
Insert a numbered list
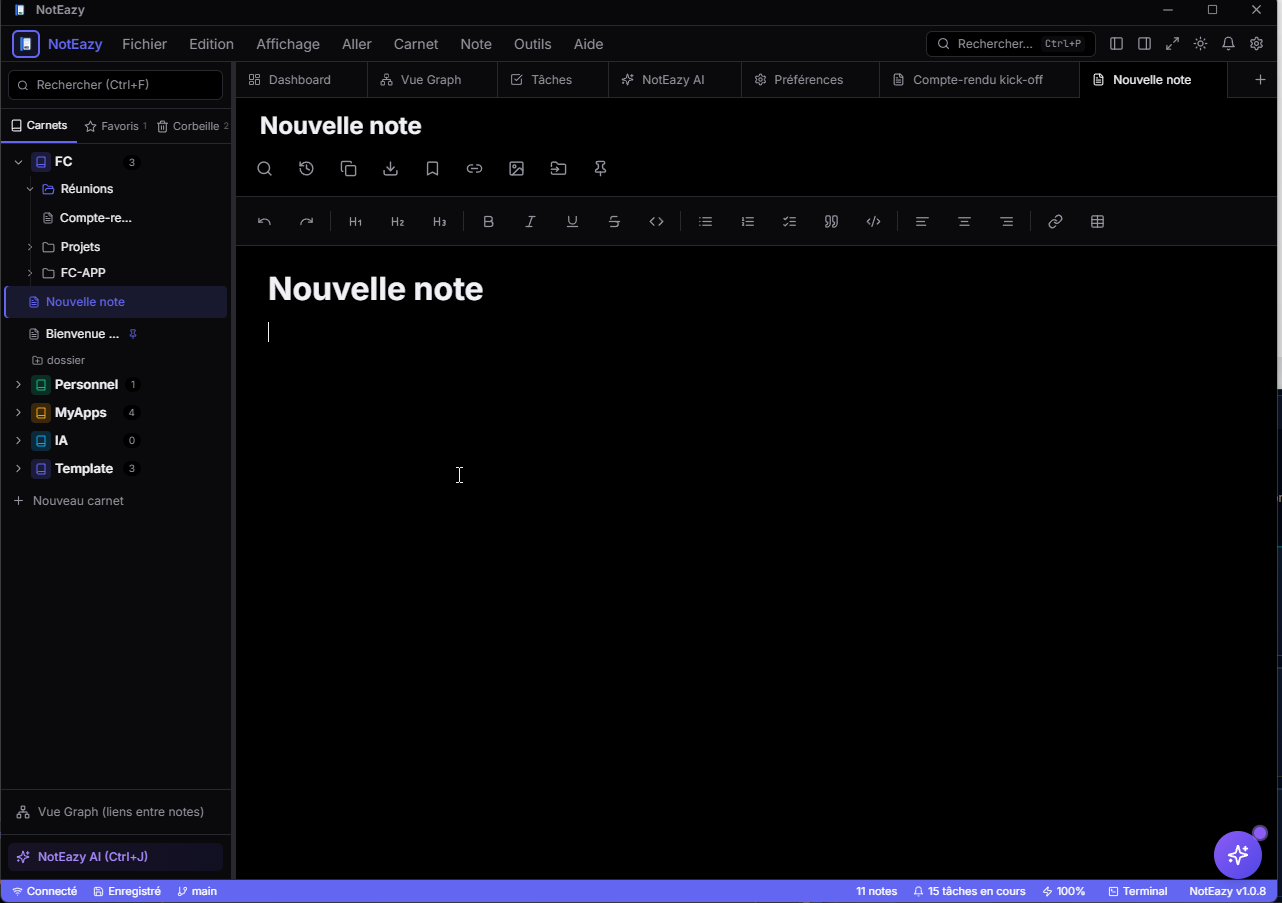pyautogui.click(x=747, y=222)
